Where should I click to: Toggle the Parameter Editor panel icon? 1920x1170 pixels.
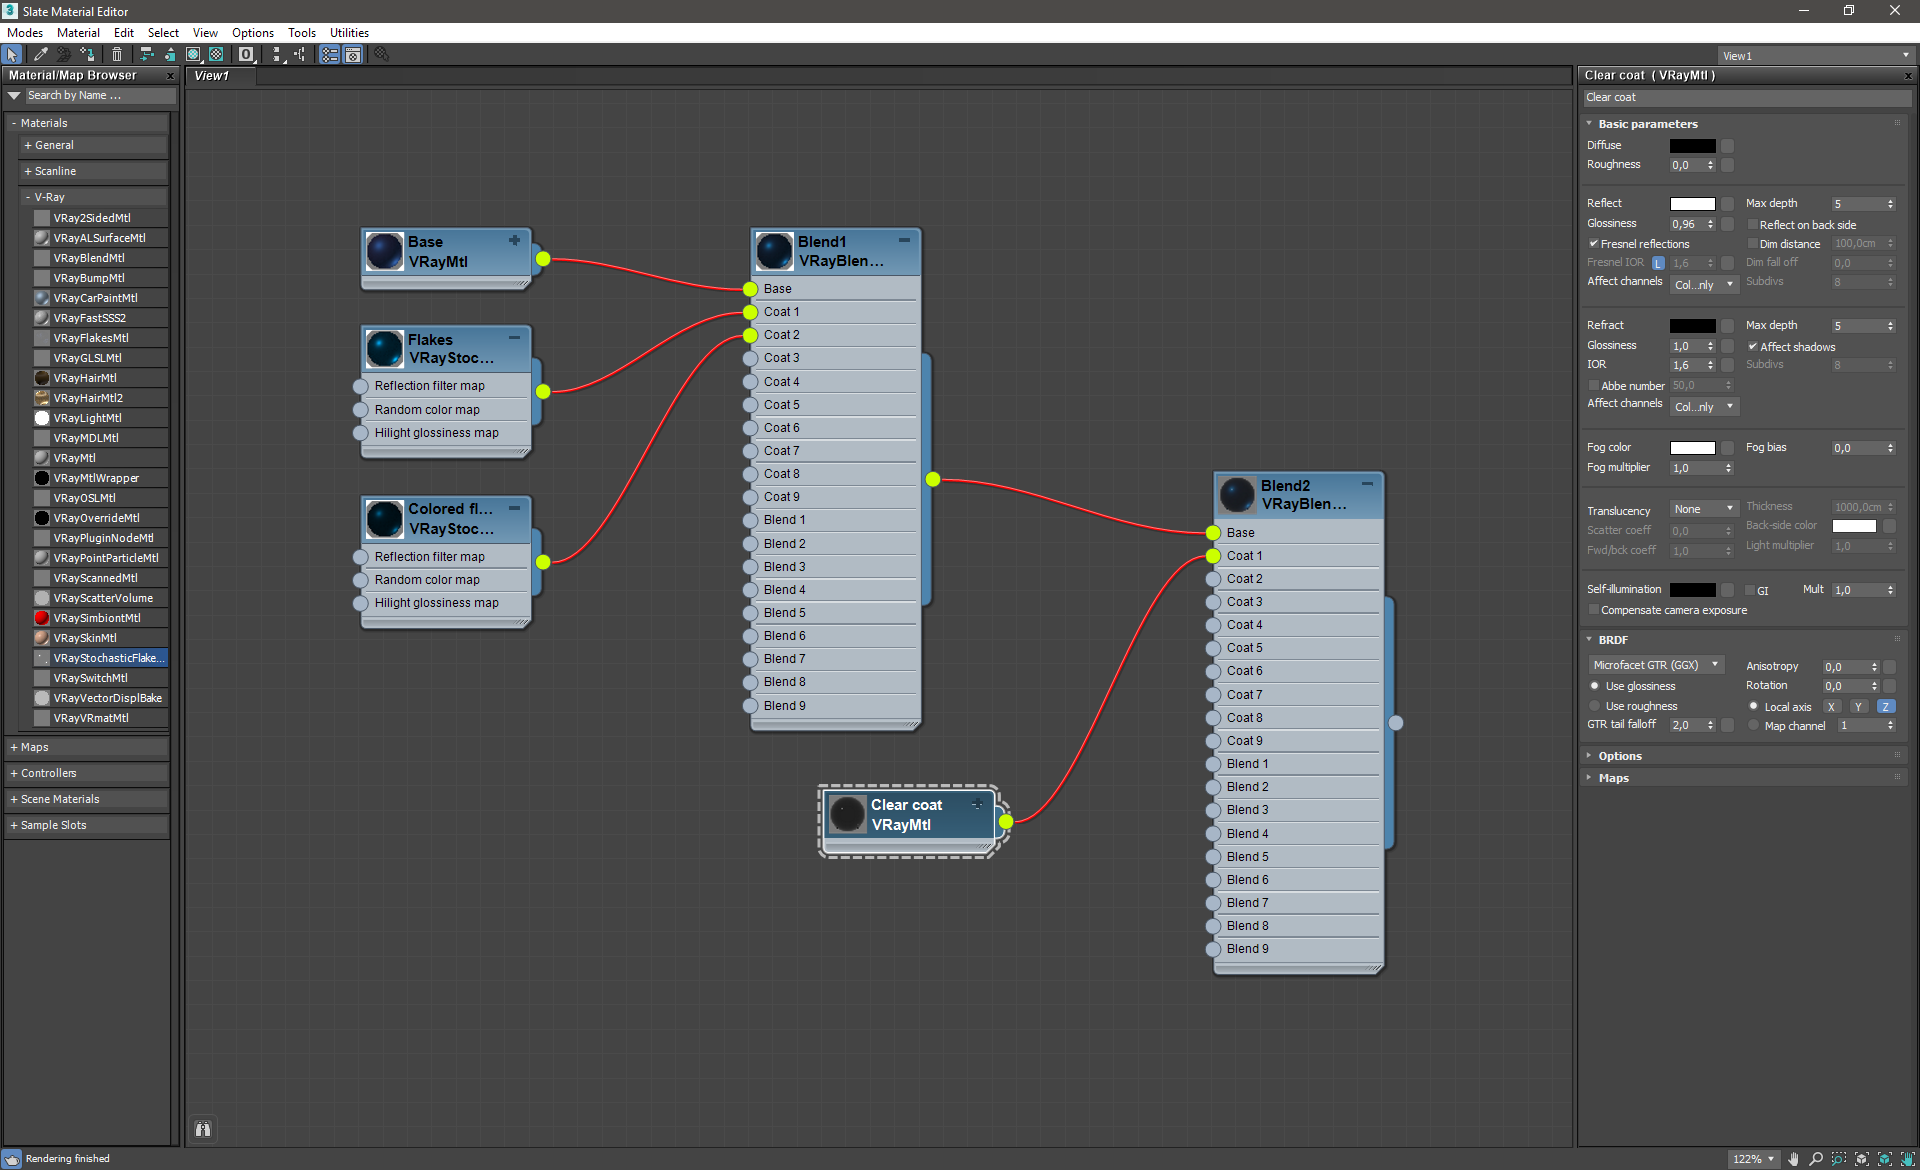353,55
